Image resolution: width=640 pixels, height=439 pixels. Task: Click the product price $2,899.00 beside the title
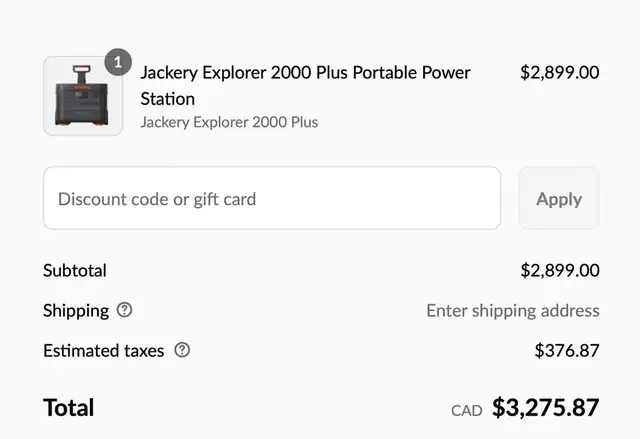(560, 73)
